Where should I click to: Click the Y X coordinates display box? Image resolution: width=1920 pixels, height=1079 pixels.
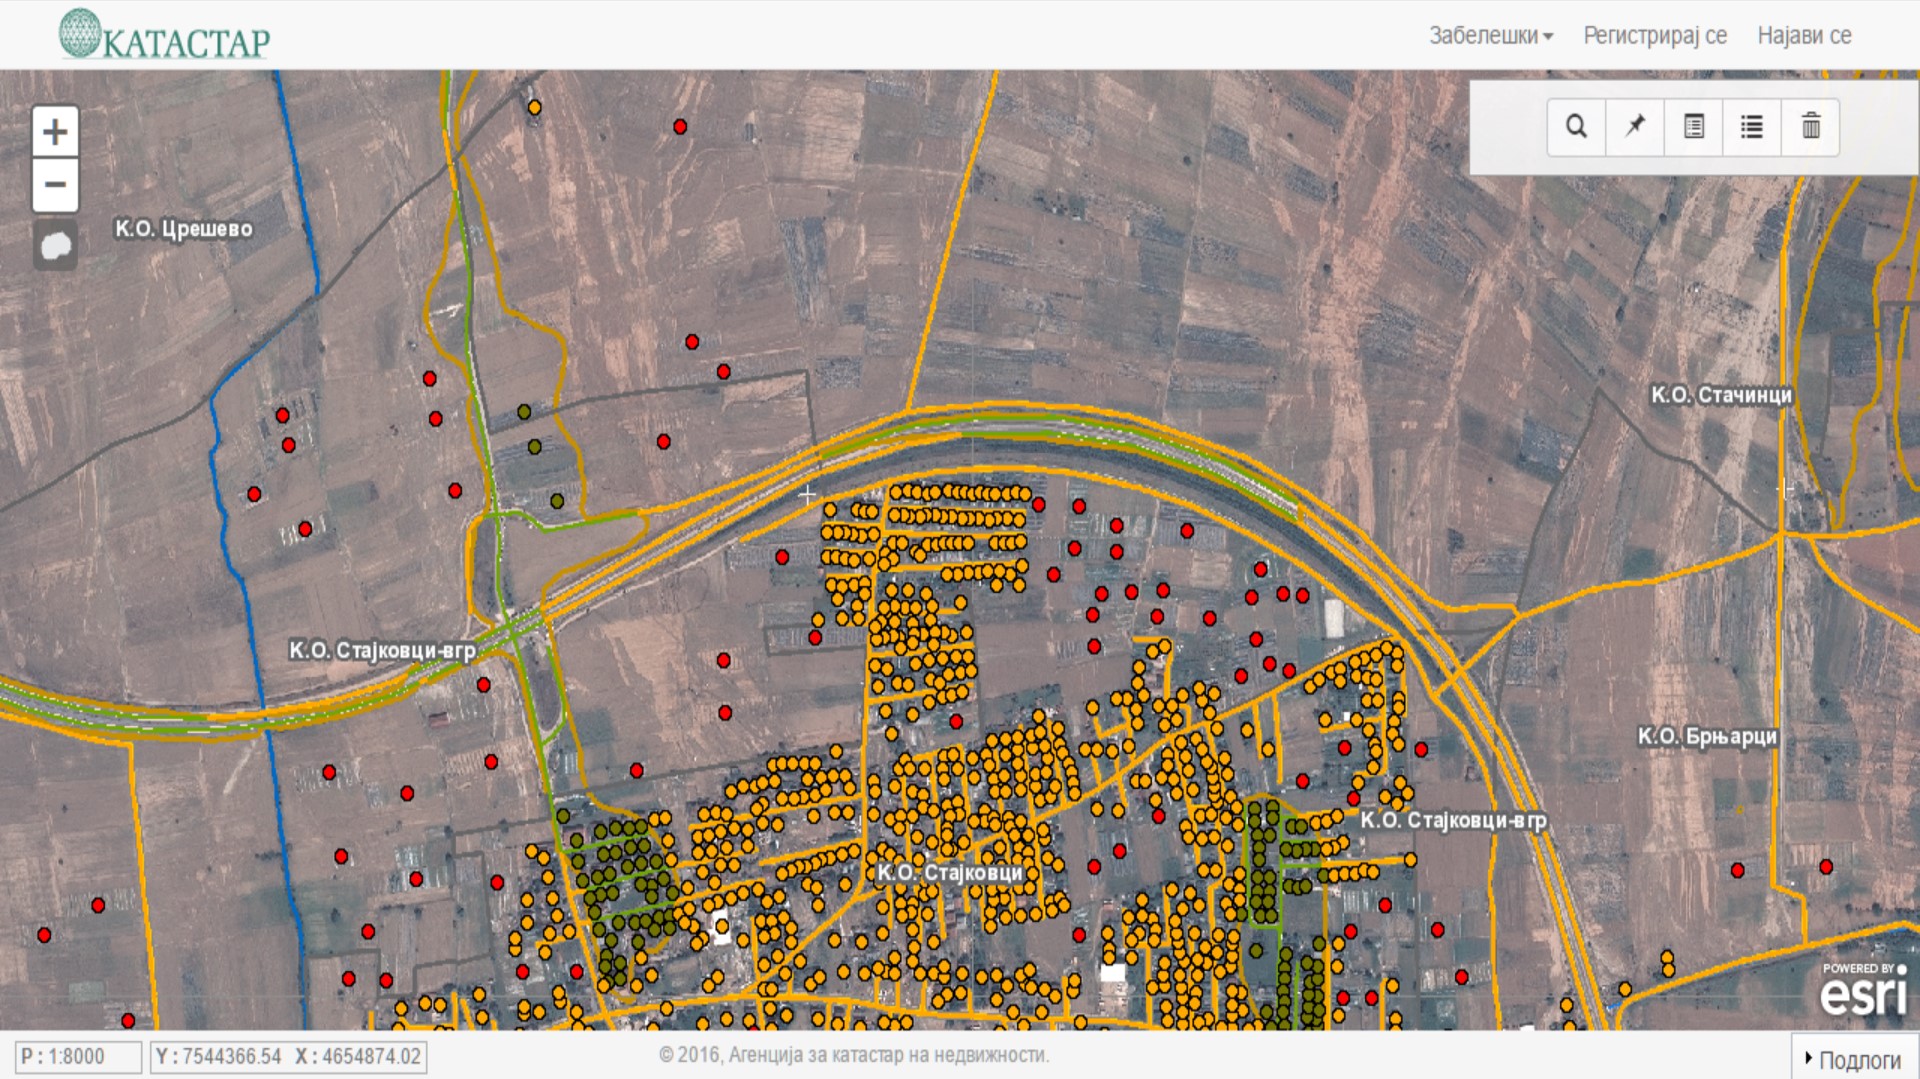(x=288, y=1057)
